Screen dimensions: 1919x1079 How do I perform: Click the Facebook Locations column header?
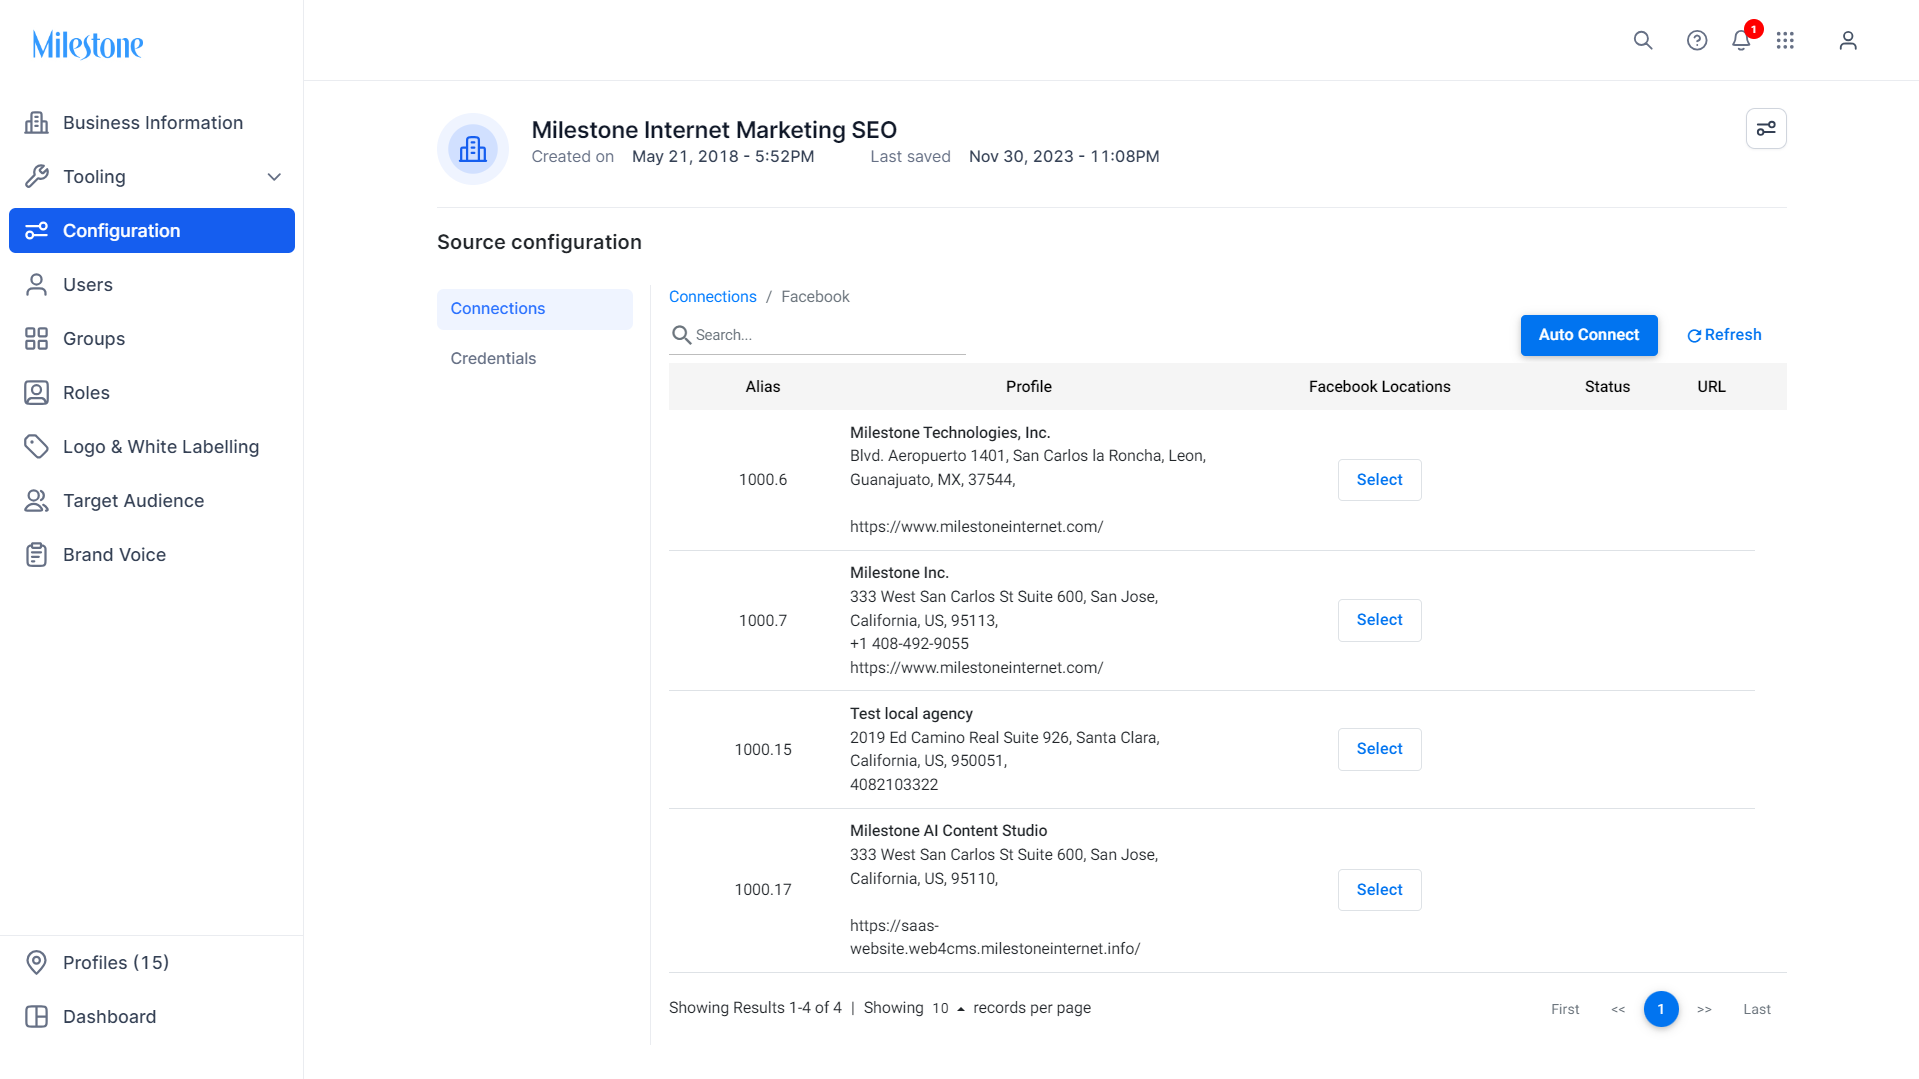click(x=1380, y=387)
